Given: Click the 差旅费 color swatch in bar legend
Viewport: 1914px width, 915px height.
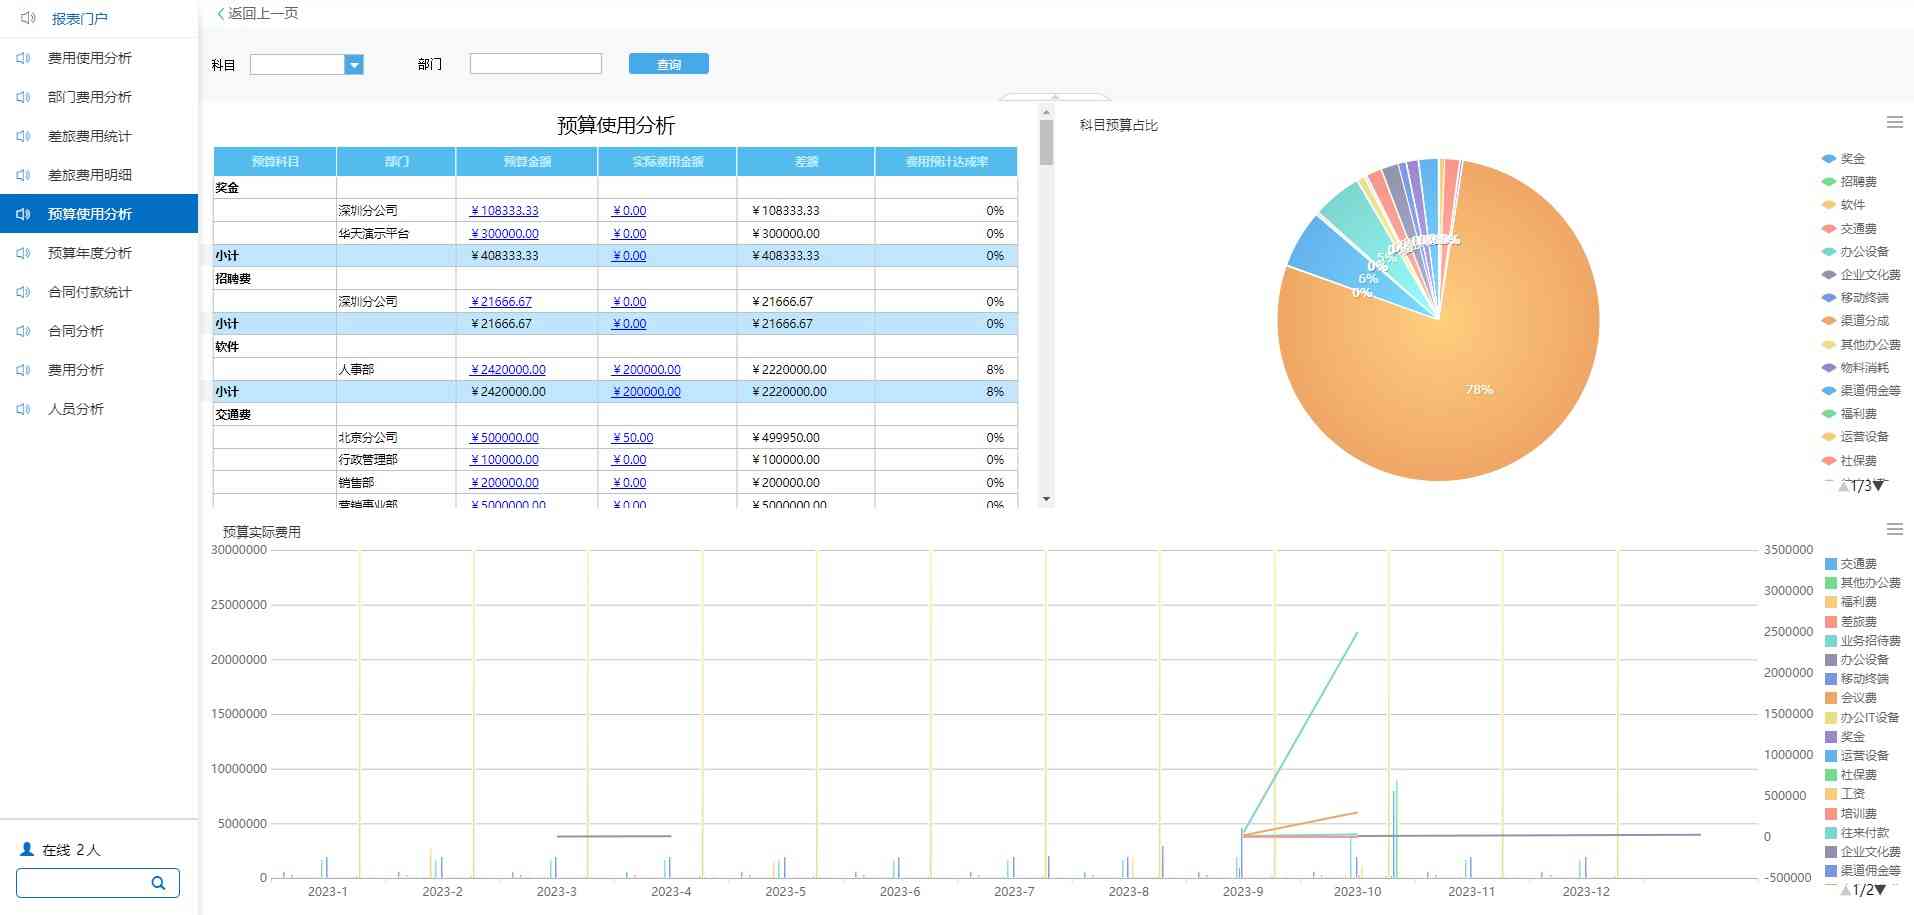Looking at the screenshot, I should 1831,622.
